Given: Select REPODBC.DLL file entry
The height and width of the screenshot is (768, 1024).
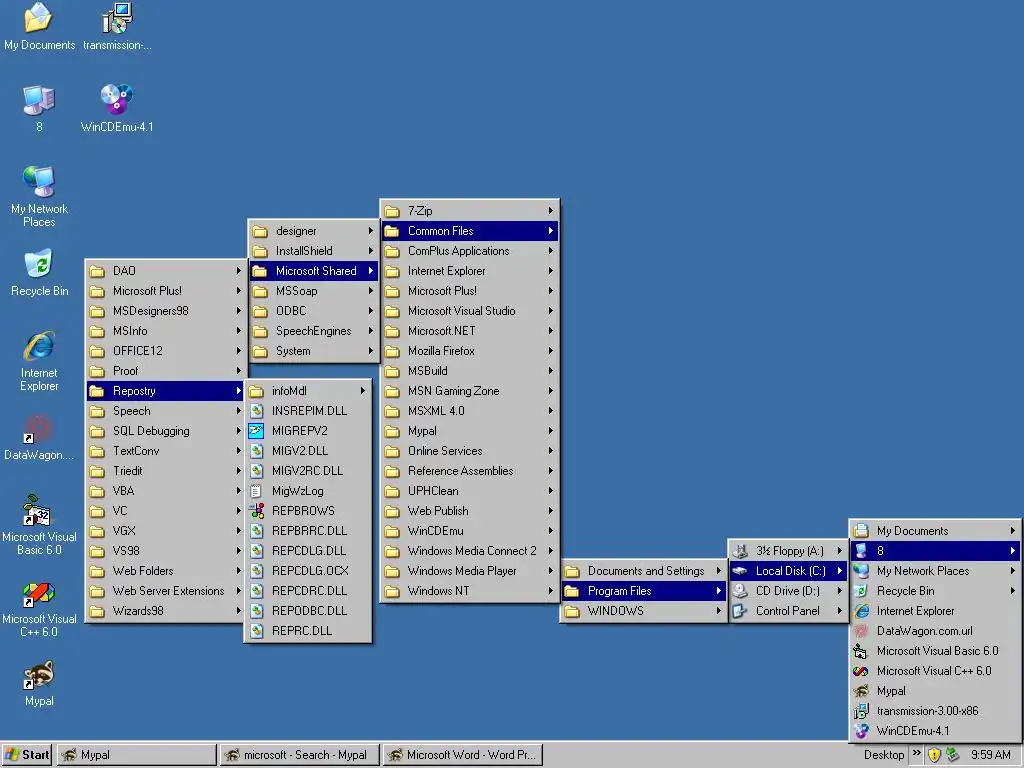Looking at the screenshot, I should click(x=308, y=611).
